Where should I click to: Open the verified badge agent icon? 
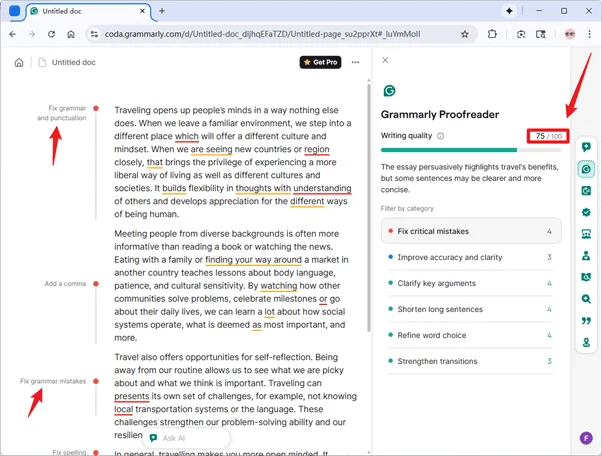[x=586, y=212]
